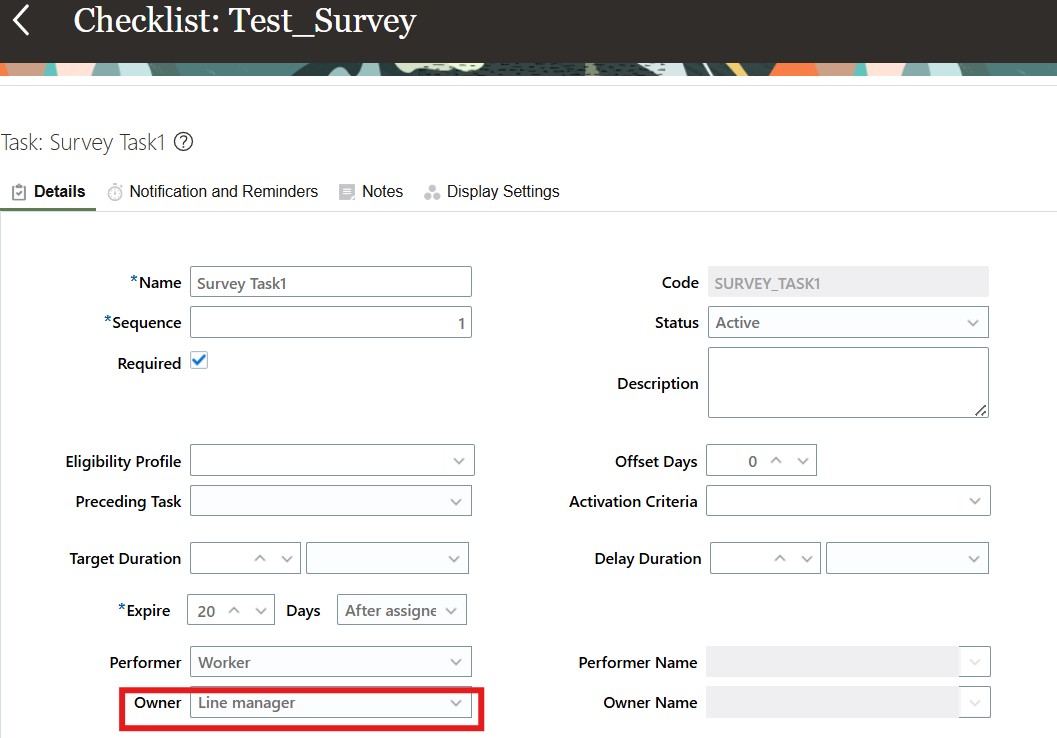
Task: Expand the Eligibility Profile dropdown
Action: 457,461
